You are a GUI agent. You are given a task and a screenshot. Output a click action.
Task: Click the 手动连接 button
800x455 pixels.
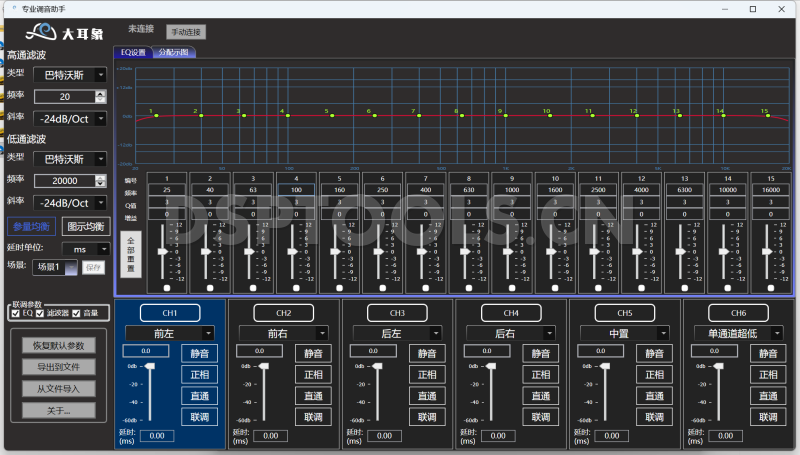click(x=184, y=32)
